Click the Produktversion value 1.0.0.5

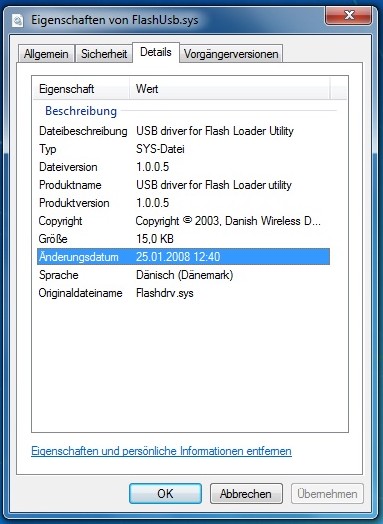click(152, 203)
